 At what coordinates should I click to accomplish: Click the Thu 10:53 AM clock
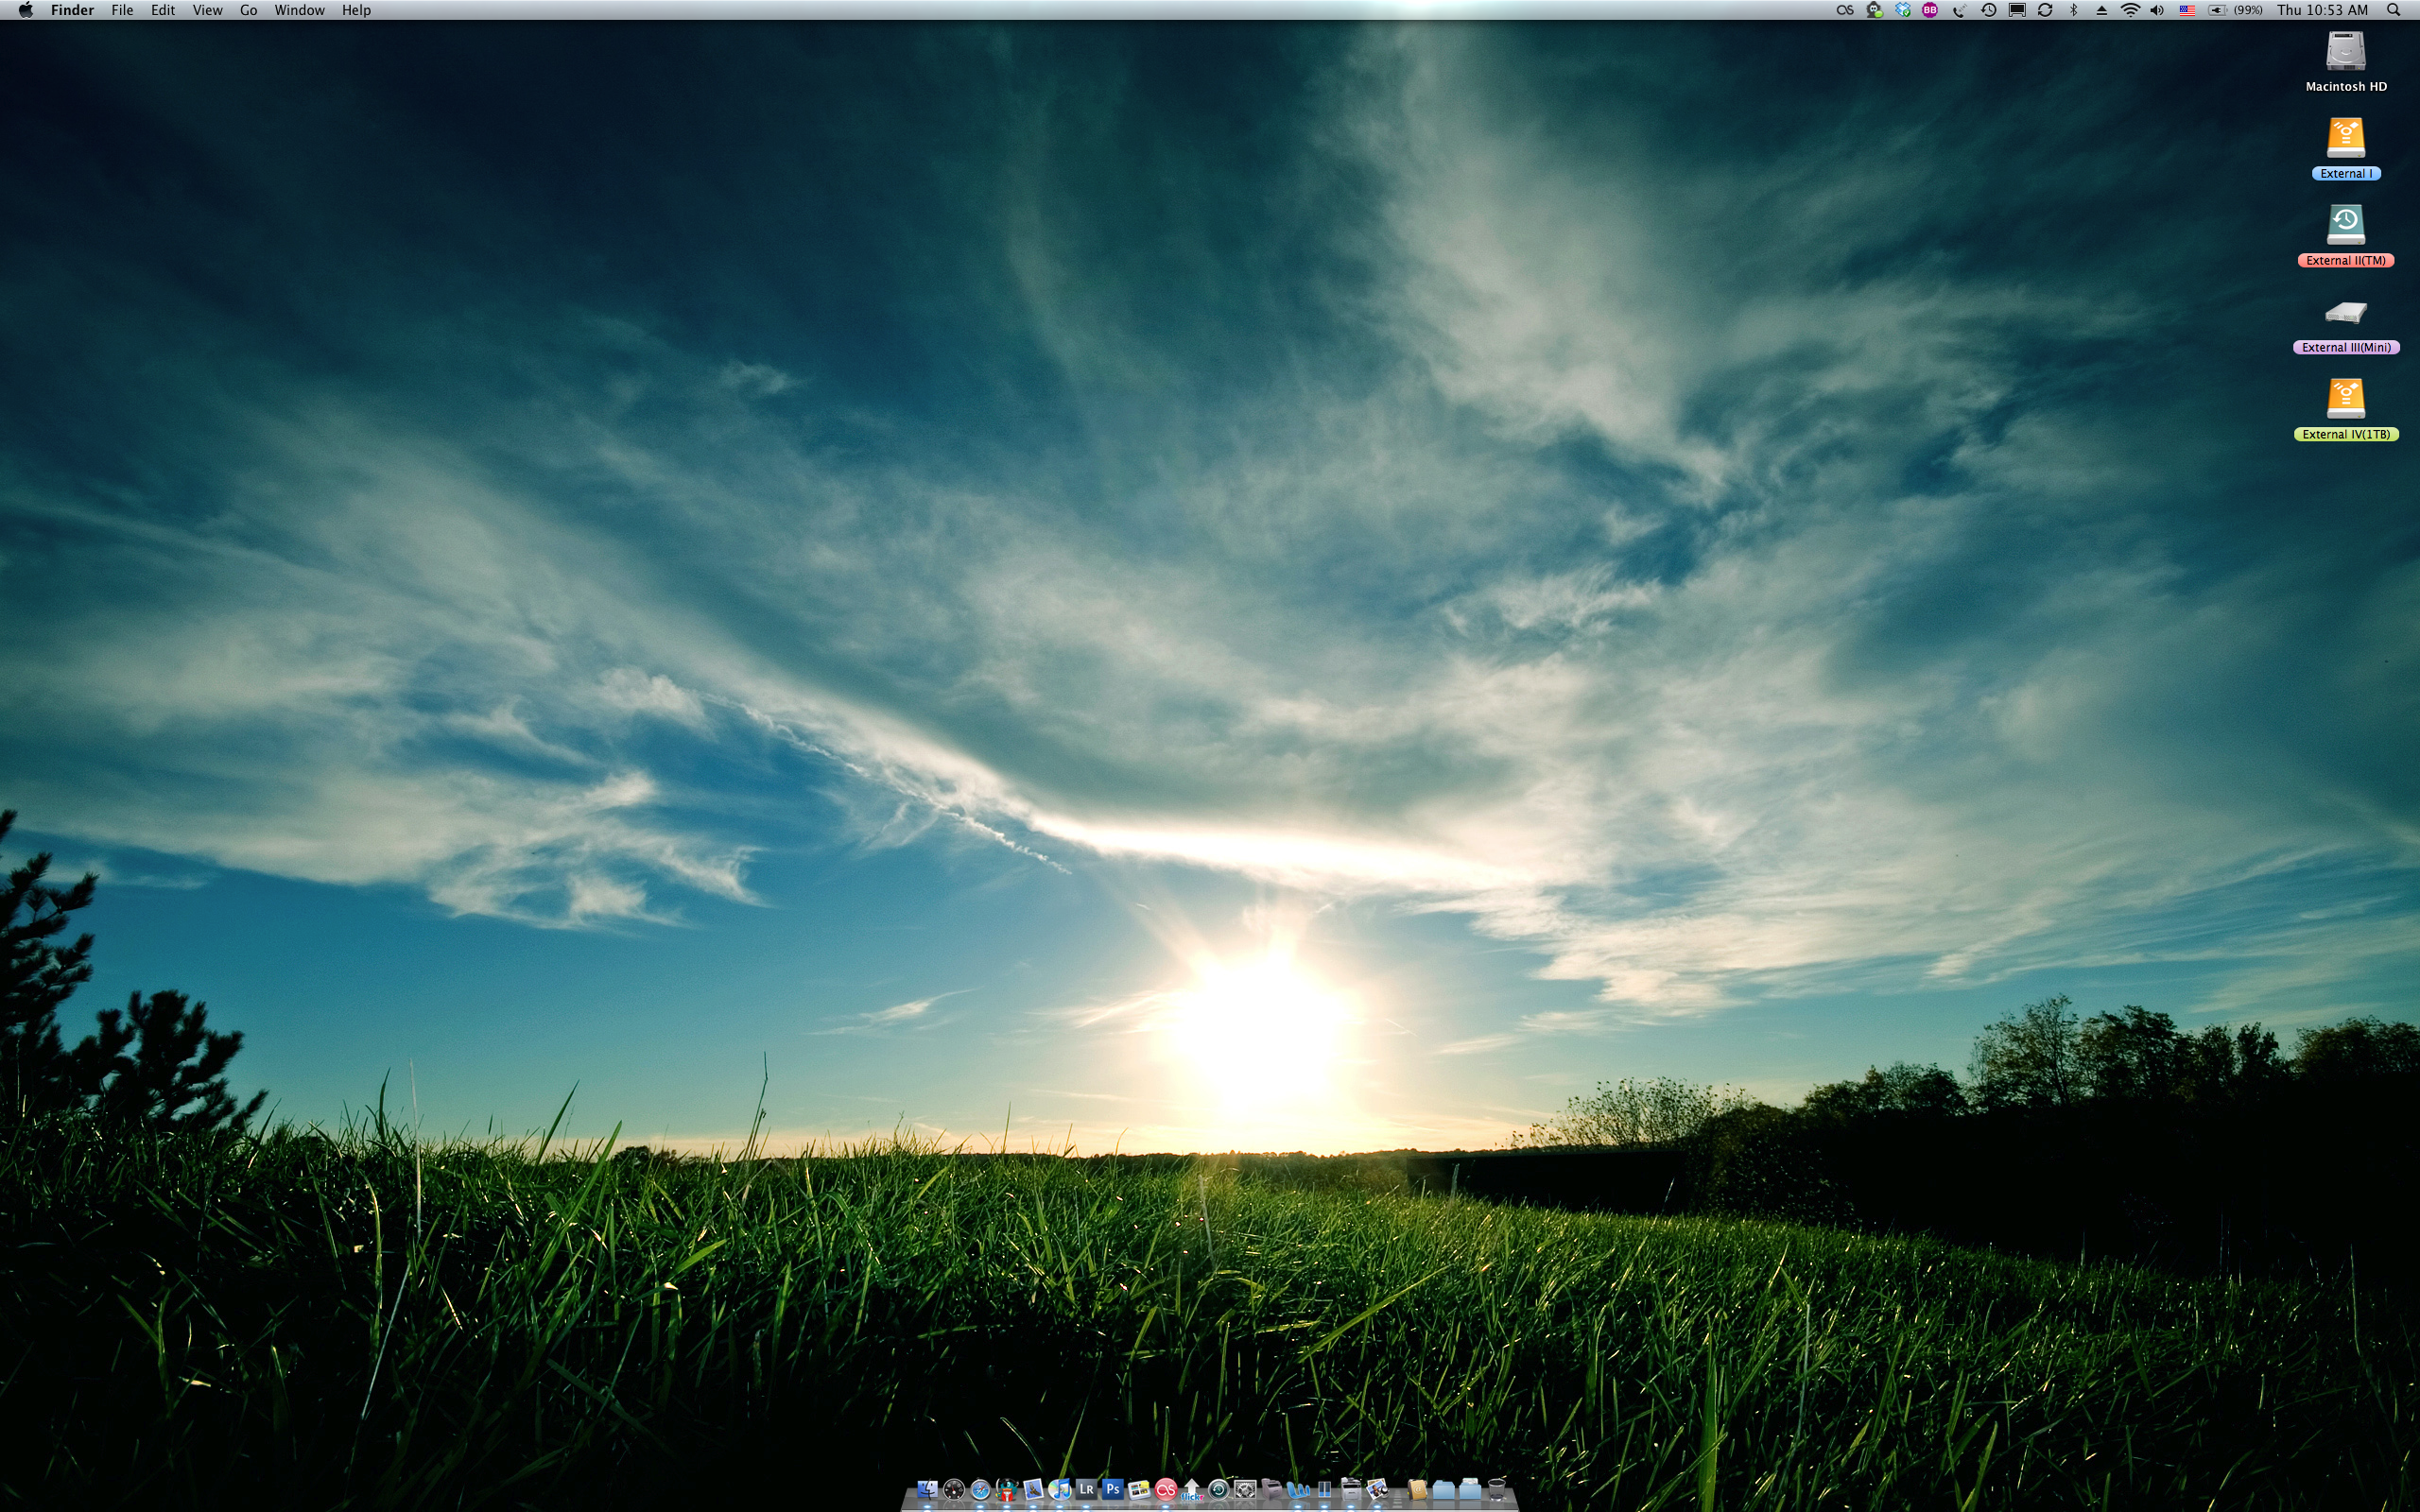(2322, 10)
